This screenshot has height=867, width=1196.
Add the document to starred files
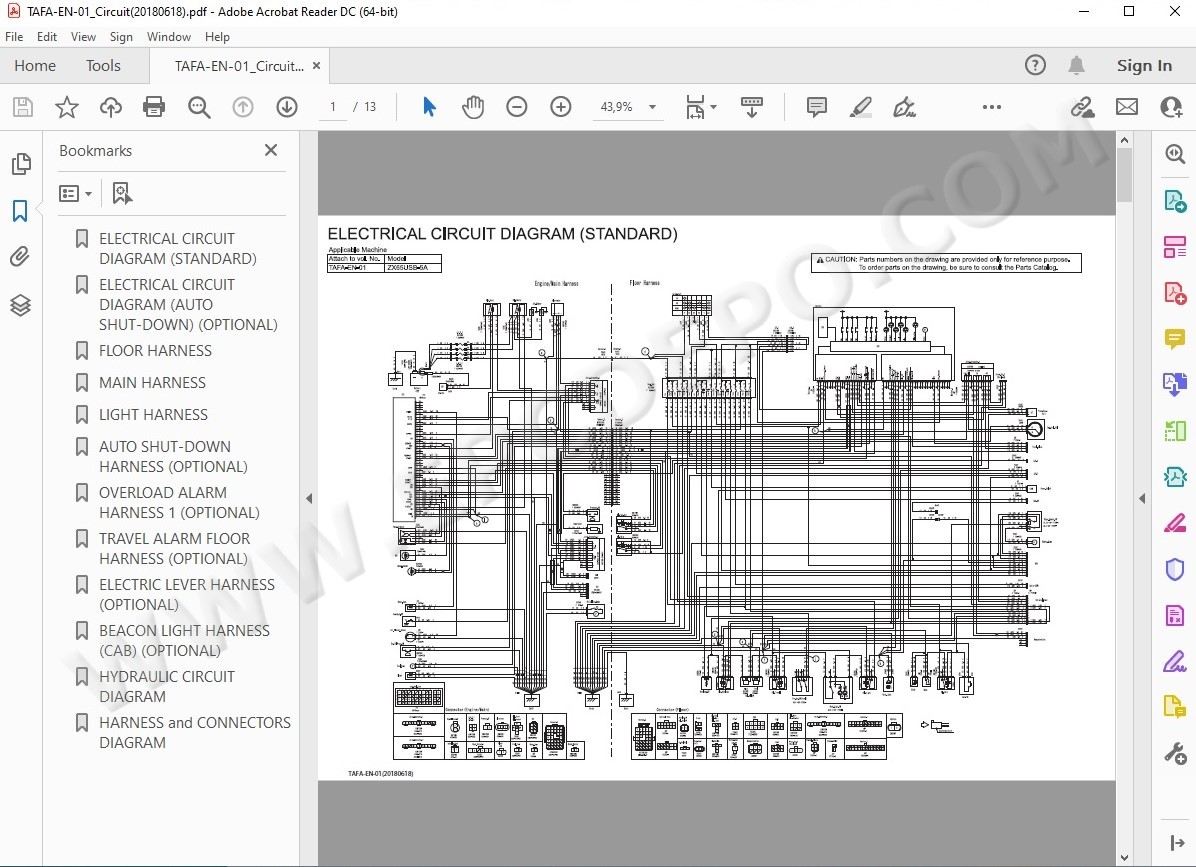coord(67,107)
